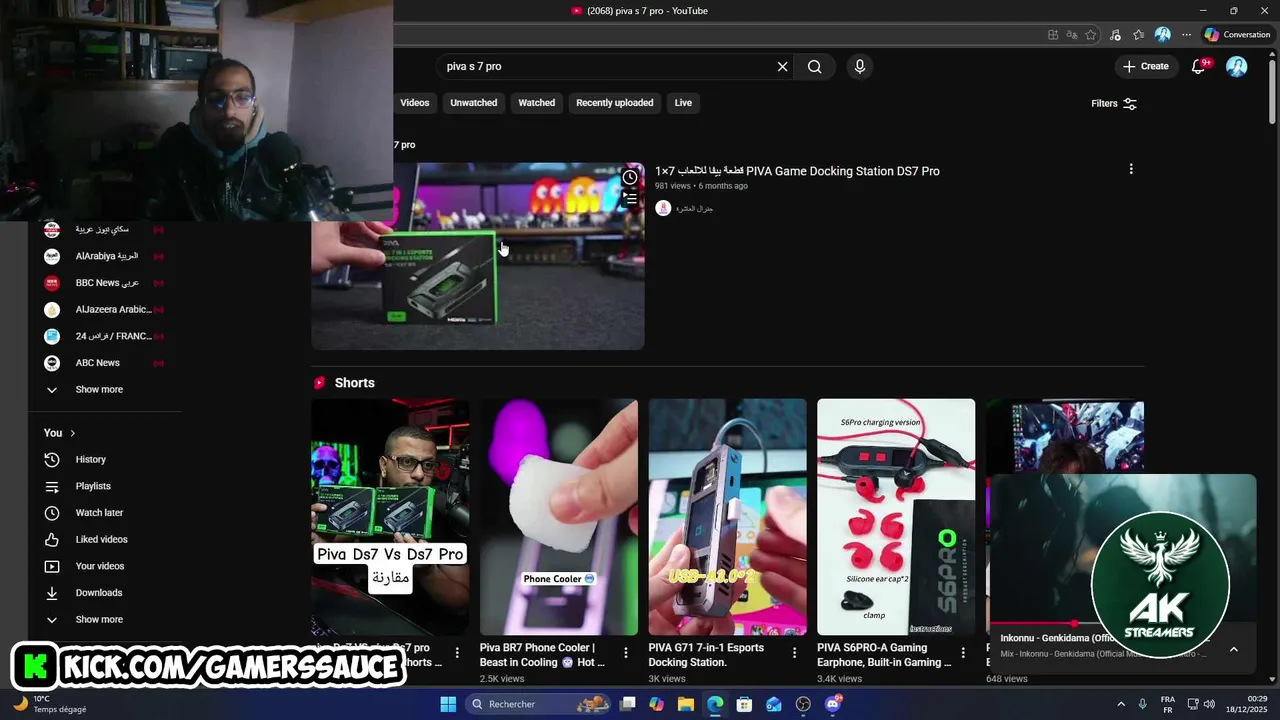
Task: Play the Phone Cooler short thumbnail
Action: tap(559, 517)
